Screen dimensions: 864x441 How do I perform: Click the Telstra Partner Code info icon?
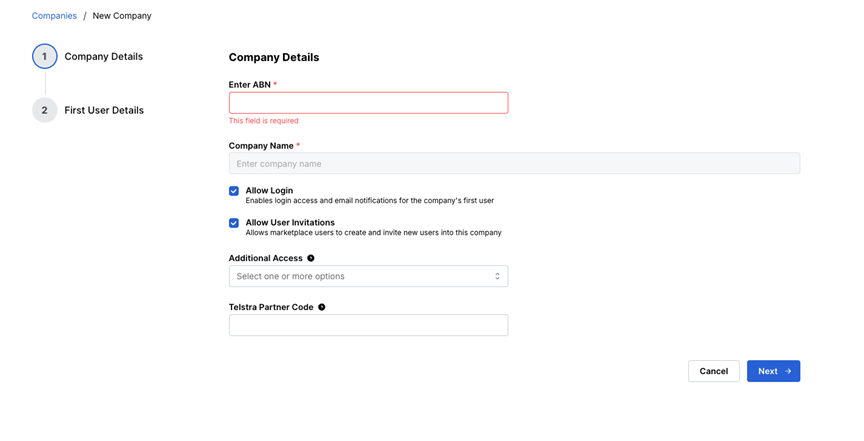pos(322,307)
